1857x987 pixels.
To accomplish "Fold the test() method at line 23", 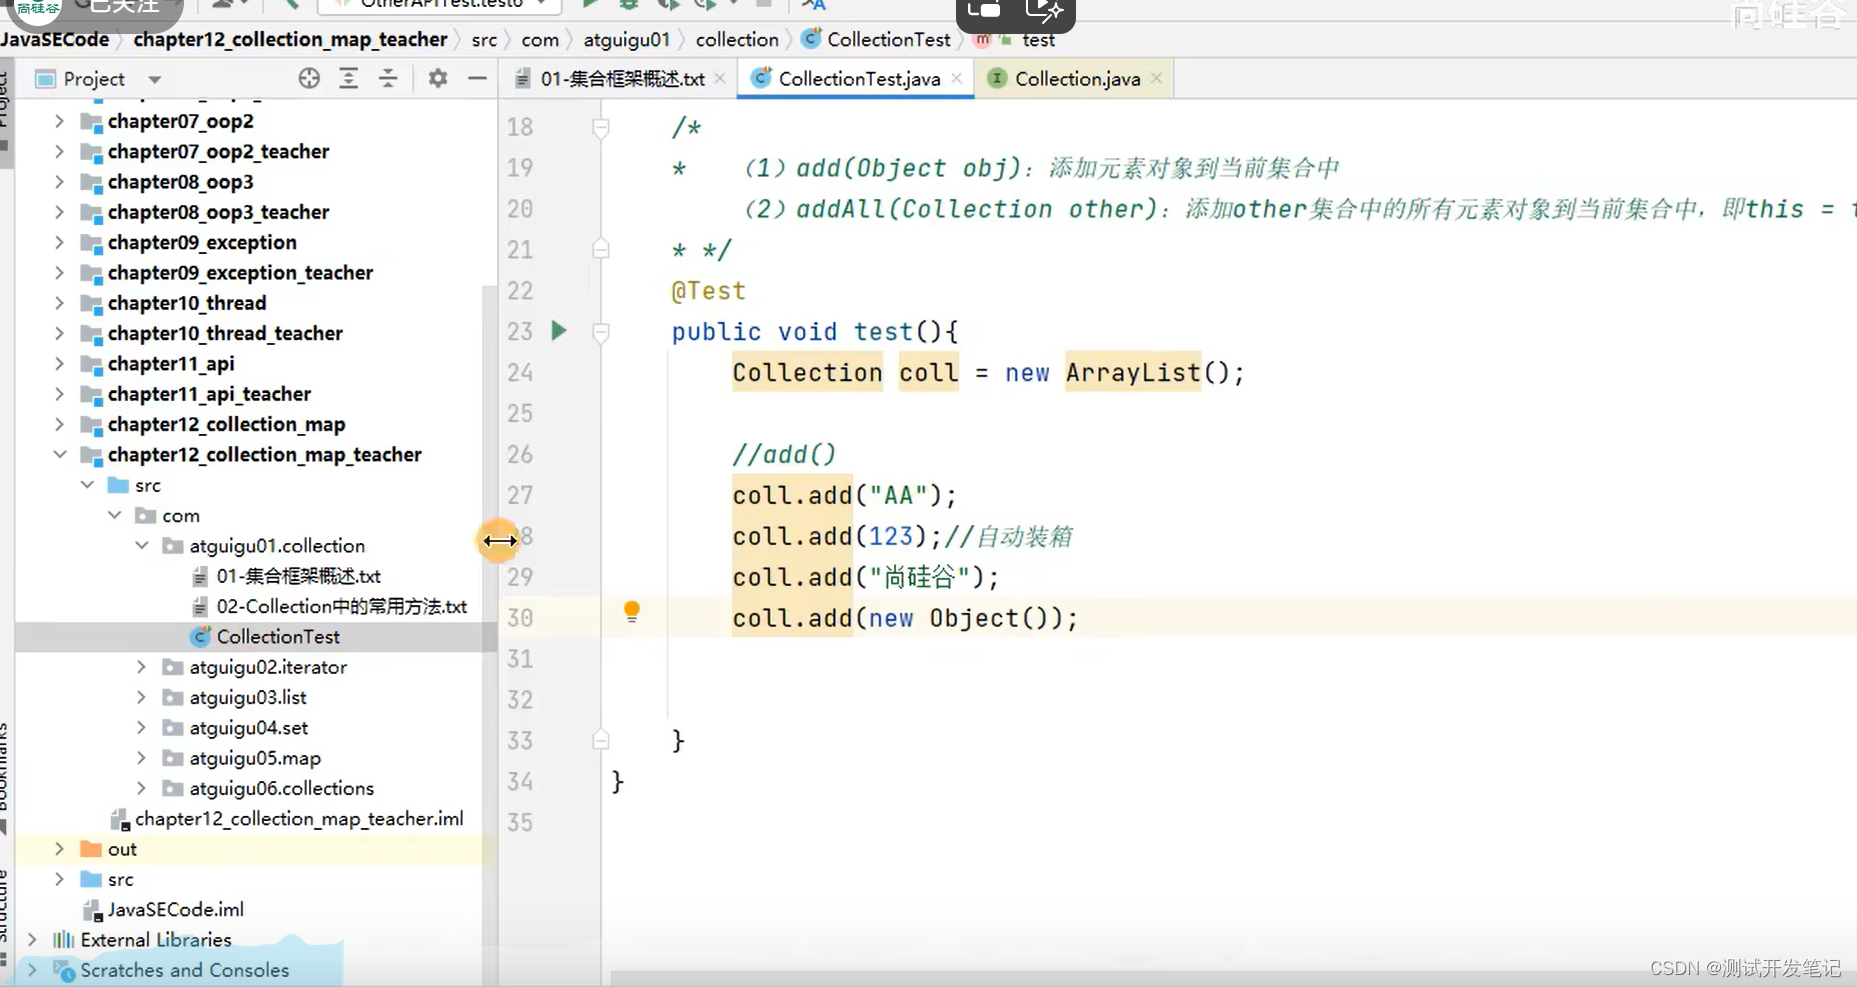I will tap(601, 331).
